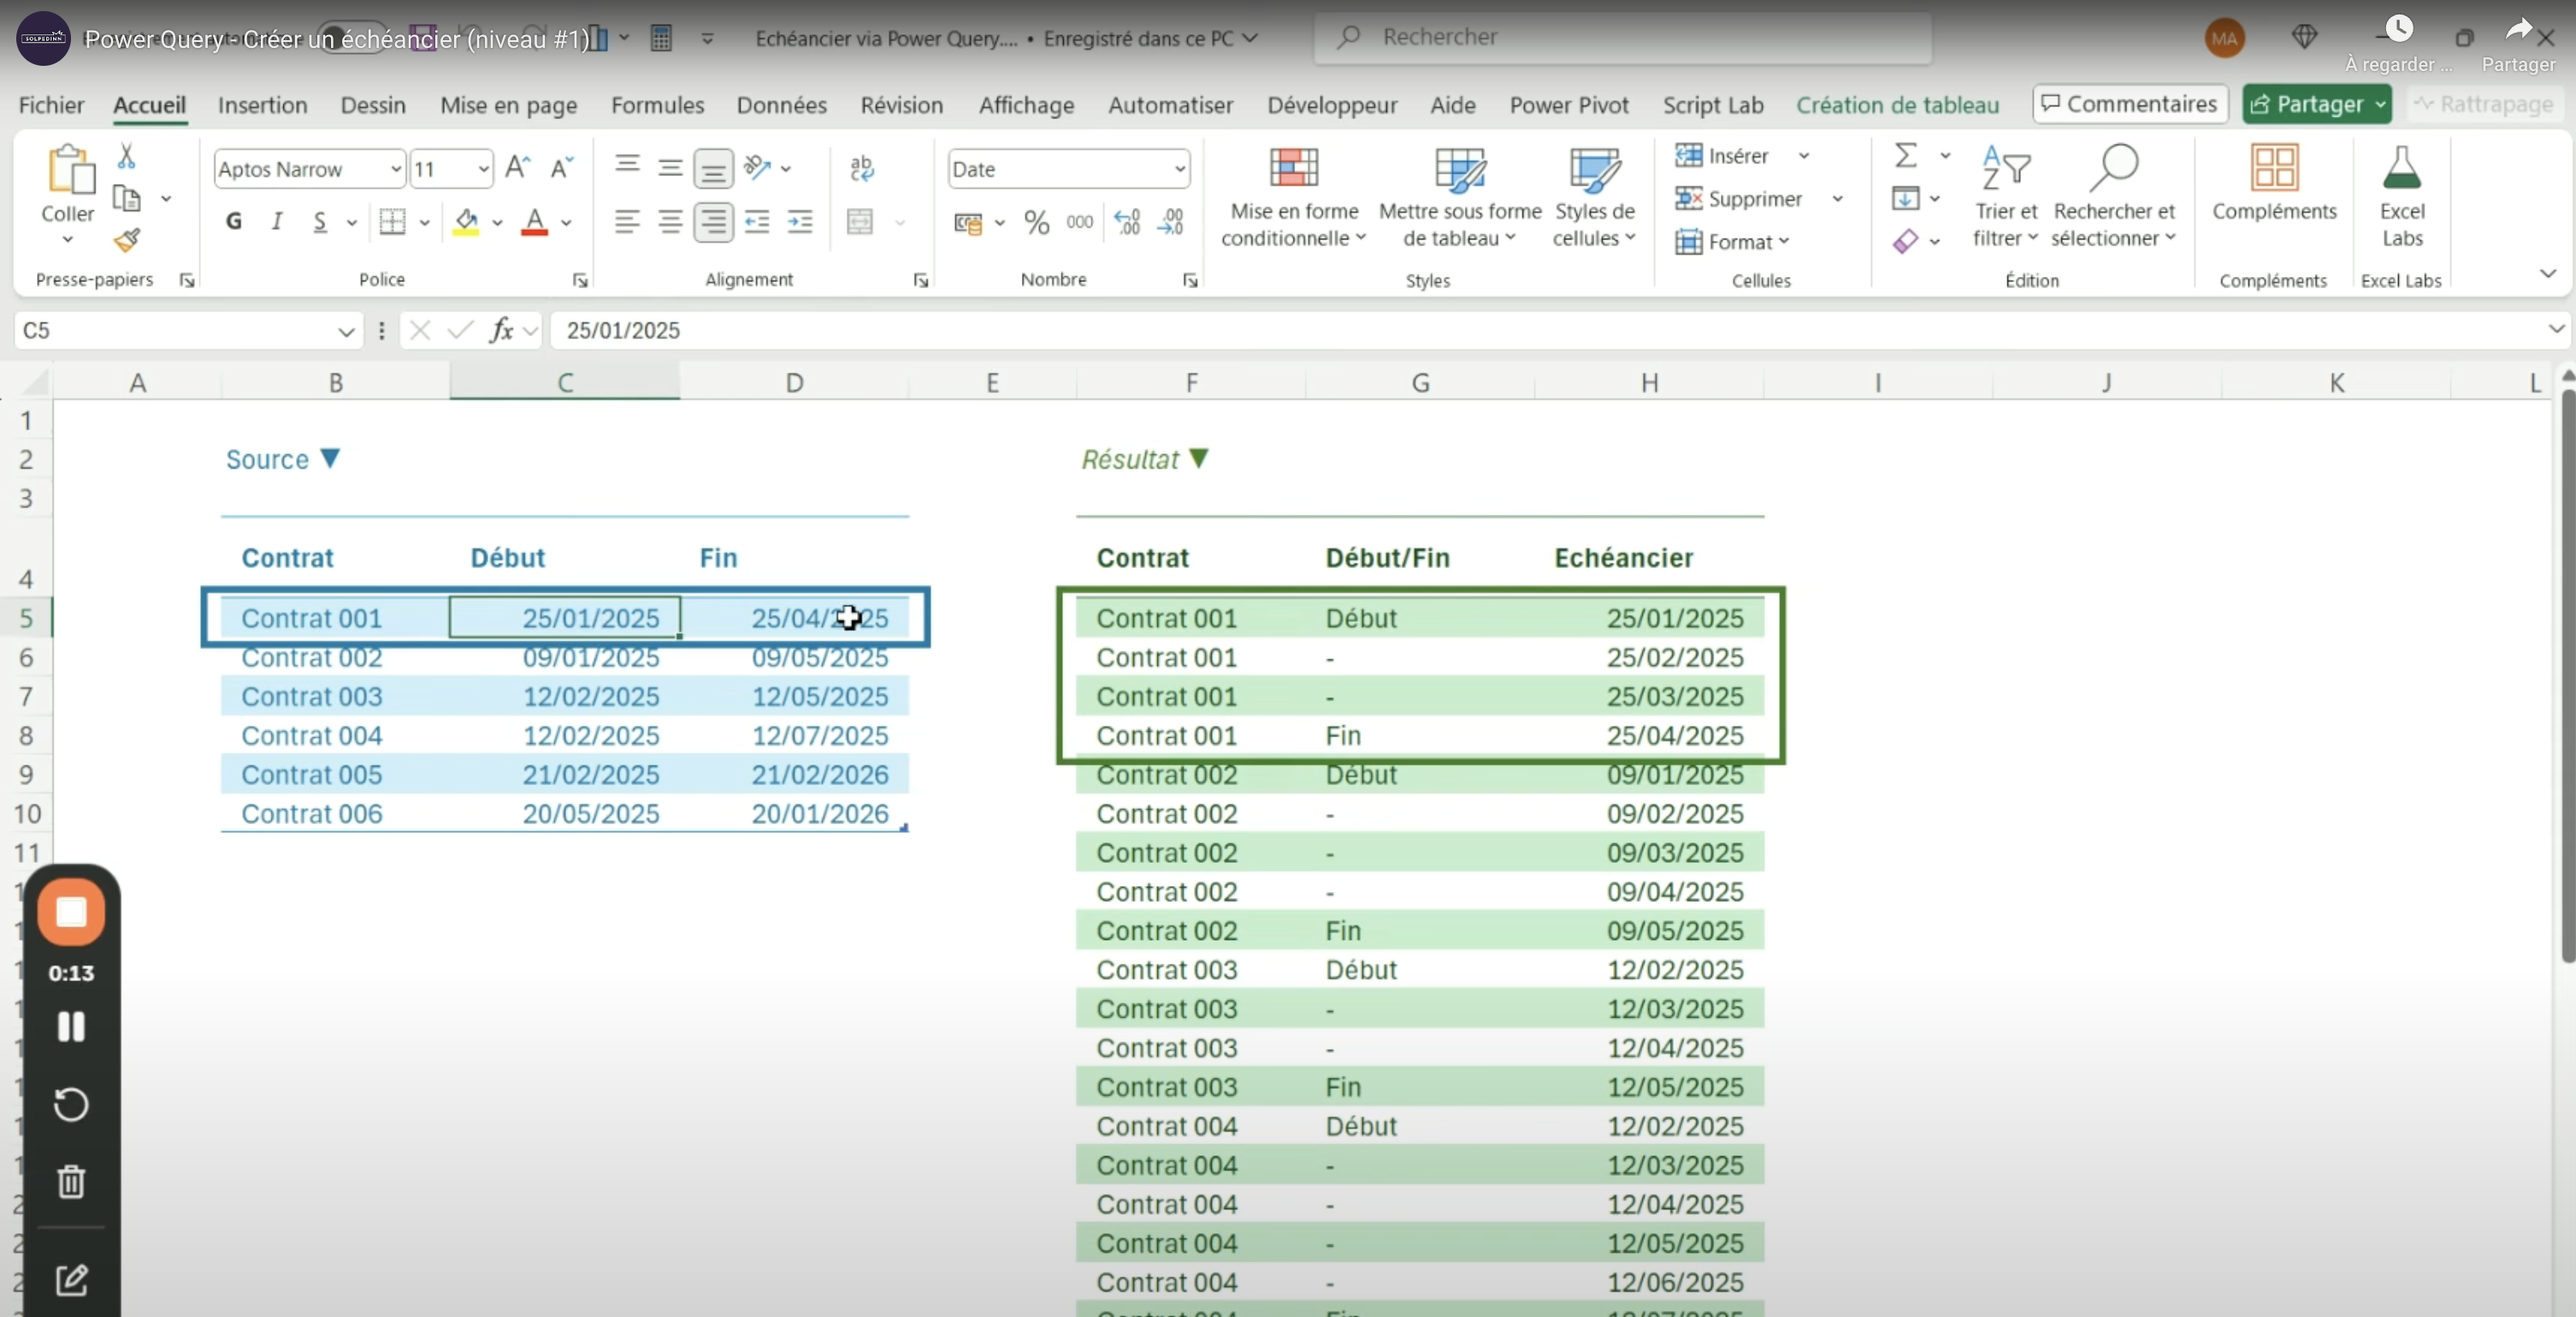Image resolution: width=2576 pixels, height=1317 pixels.
Task: Switch to the Données tab
Action: 781,105
